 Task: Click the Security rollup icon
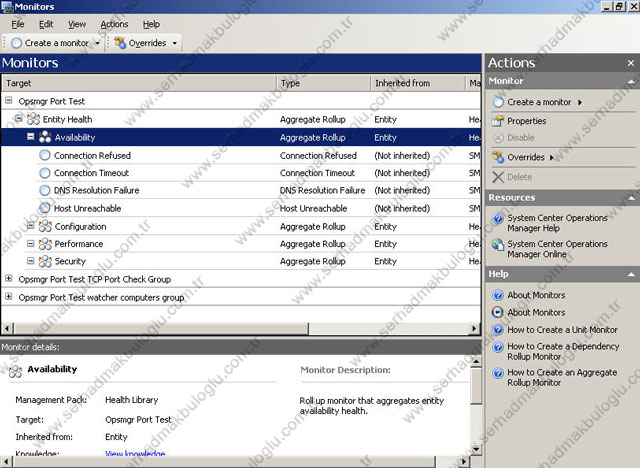coord(45,261)
